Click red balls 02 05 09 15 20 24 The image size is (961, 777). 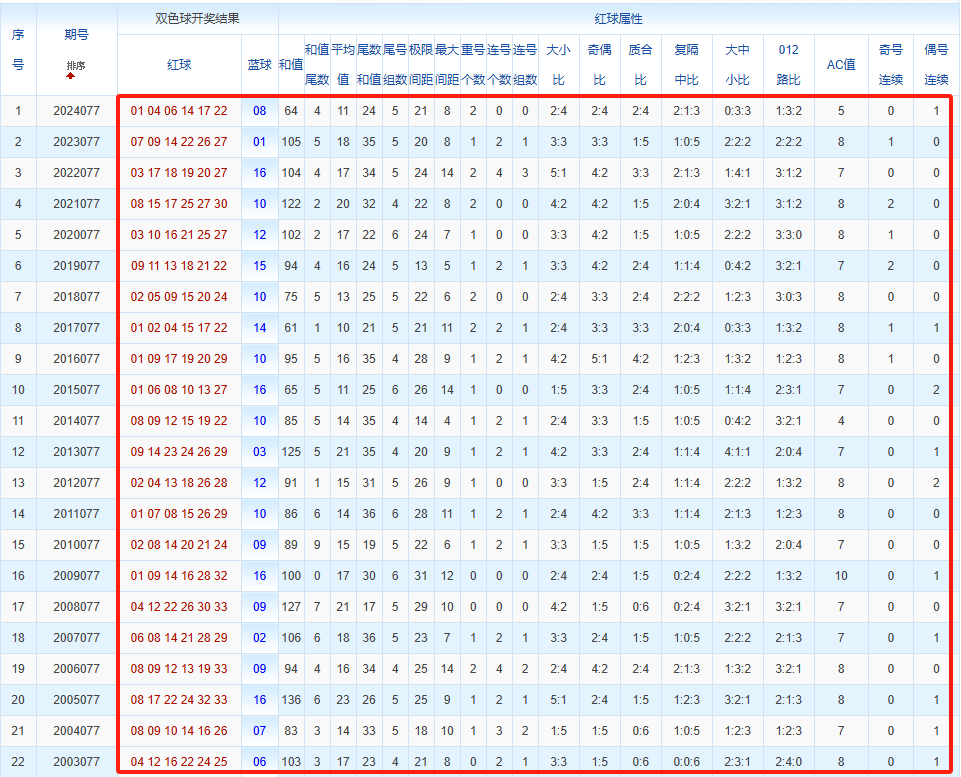[179, 297]
